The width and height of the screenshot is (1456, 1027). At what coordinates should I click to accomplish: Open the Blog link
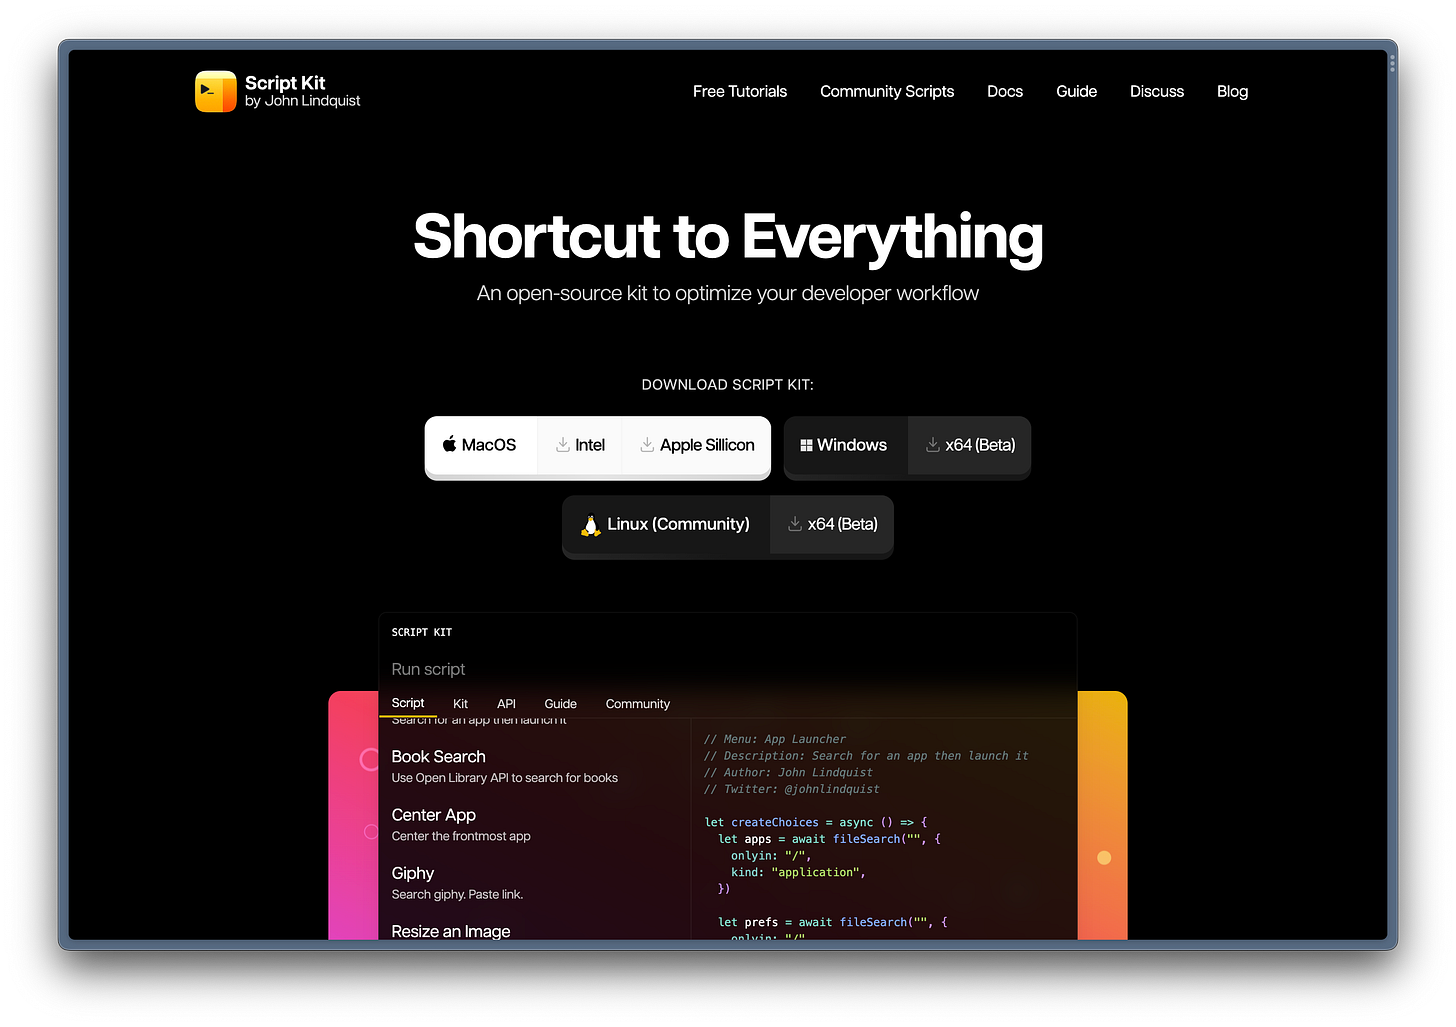(x=1232, y=91)
